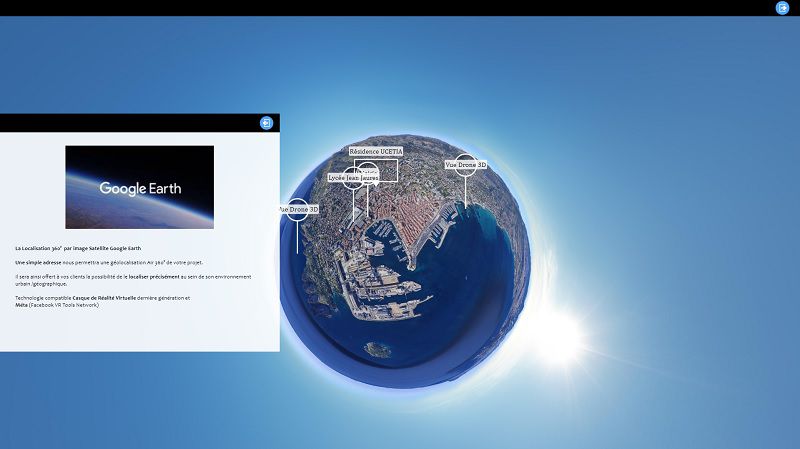Open the right-side Vue Drone 3D hotspot
The image size is (800, 449).
click(465, 164)
